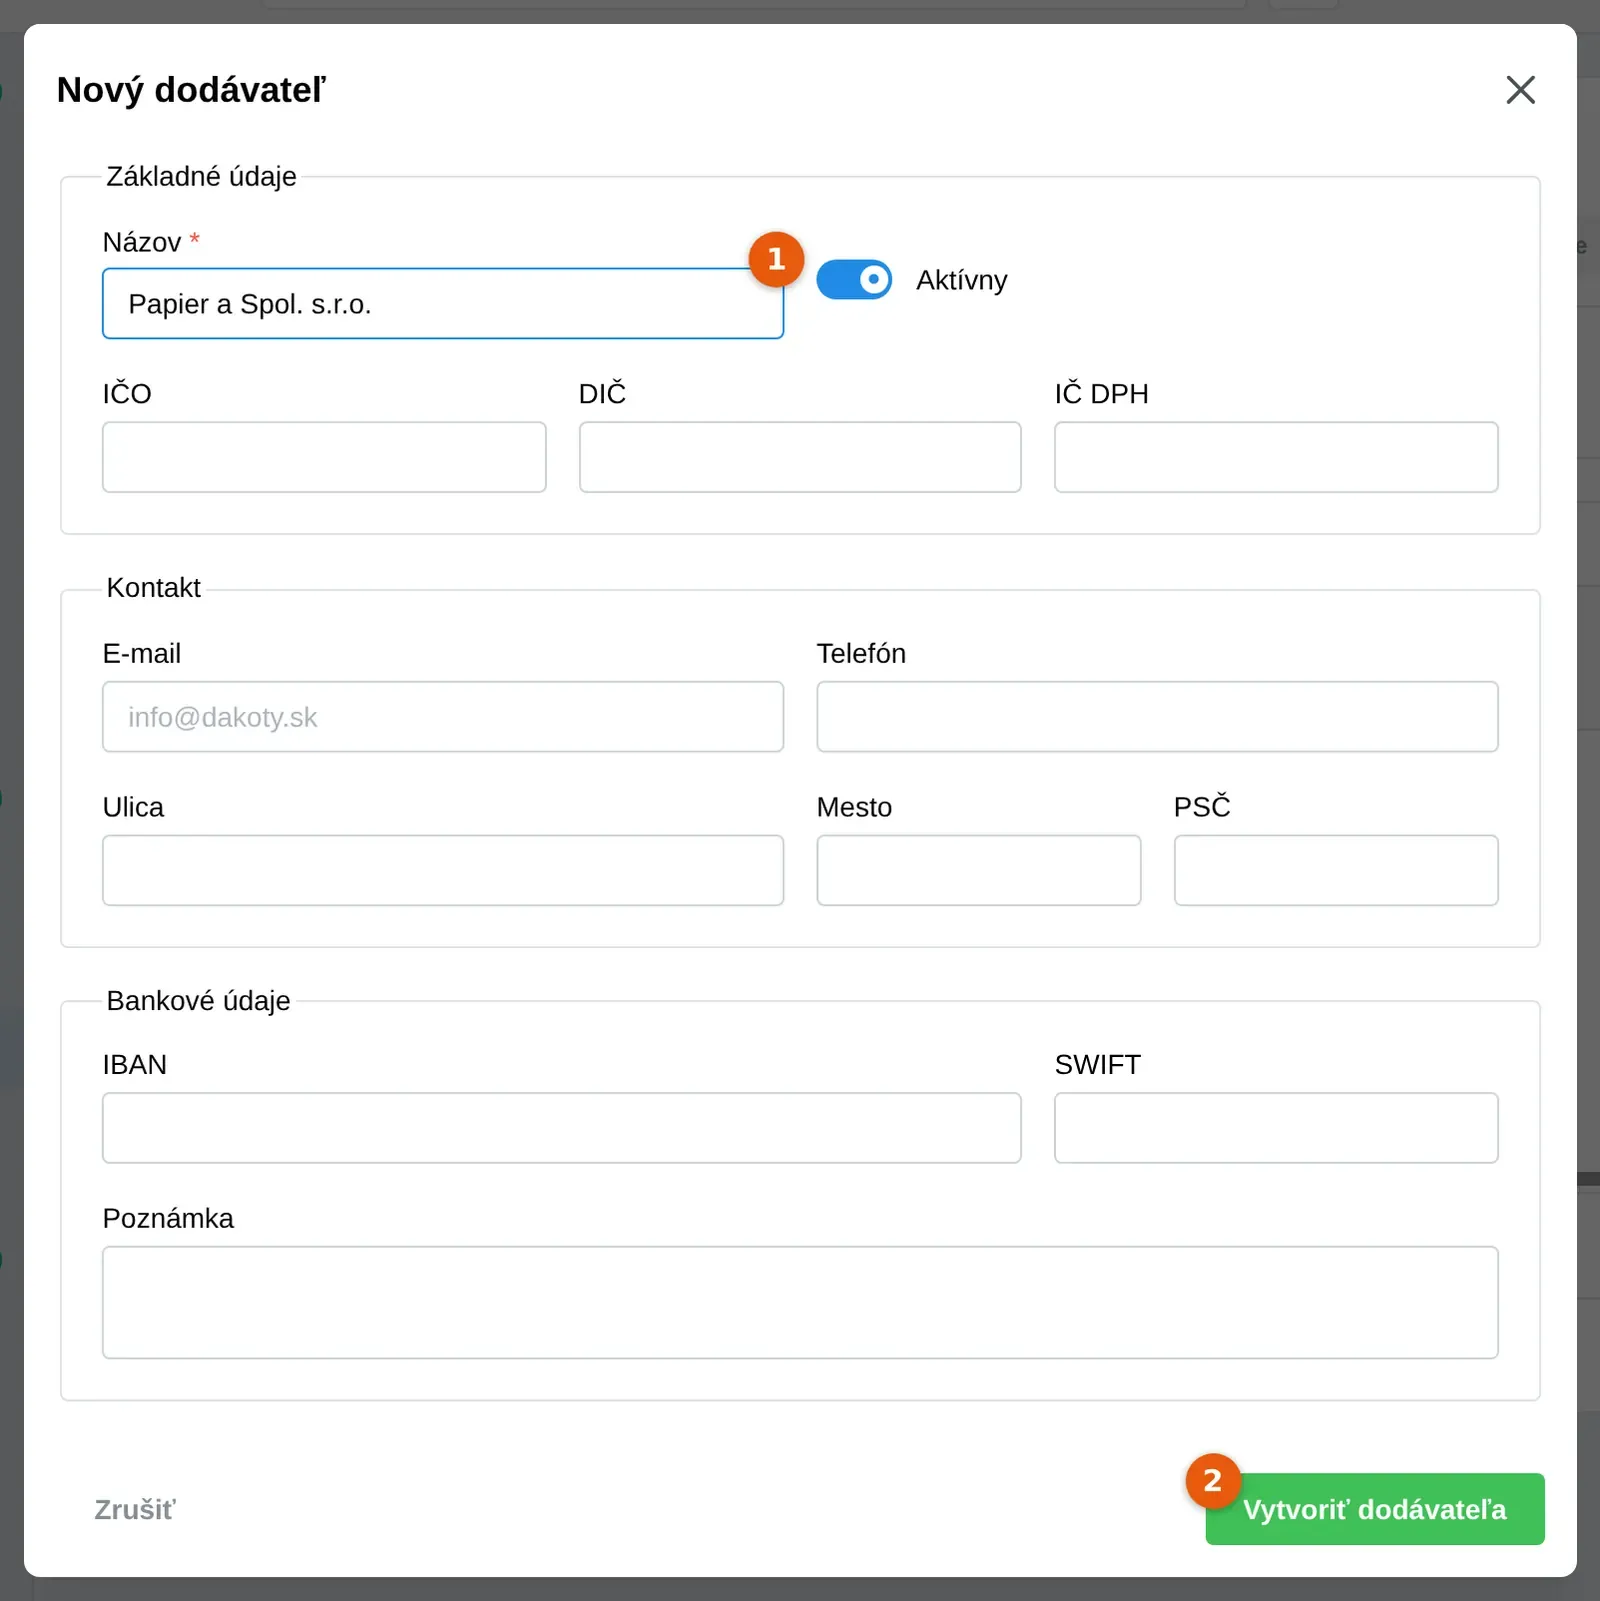The height and width of the screenshot is (1601, 1600).
Task: Click the E-mail input field
Action: click(x=443, y=717)
